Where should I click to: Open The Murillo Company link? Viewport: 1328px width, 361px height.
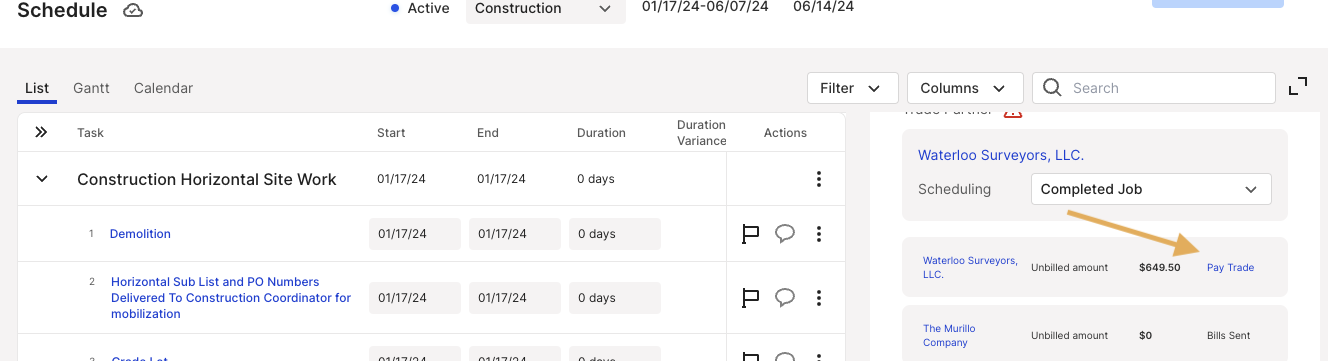click(x=949, y=335)
